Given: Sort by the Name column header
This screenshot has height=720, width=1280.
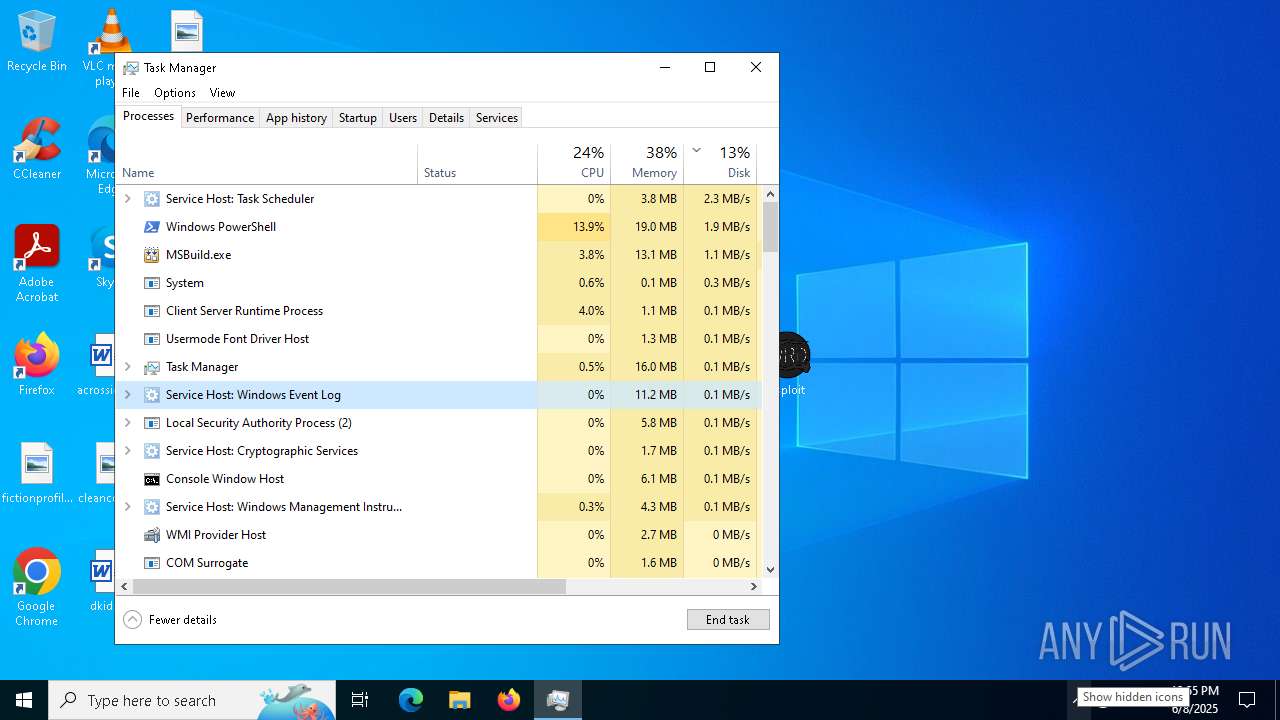Looking at the screenshot, I should coord(267,163).
